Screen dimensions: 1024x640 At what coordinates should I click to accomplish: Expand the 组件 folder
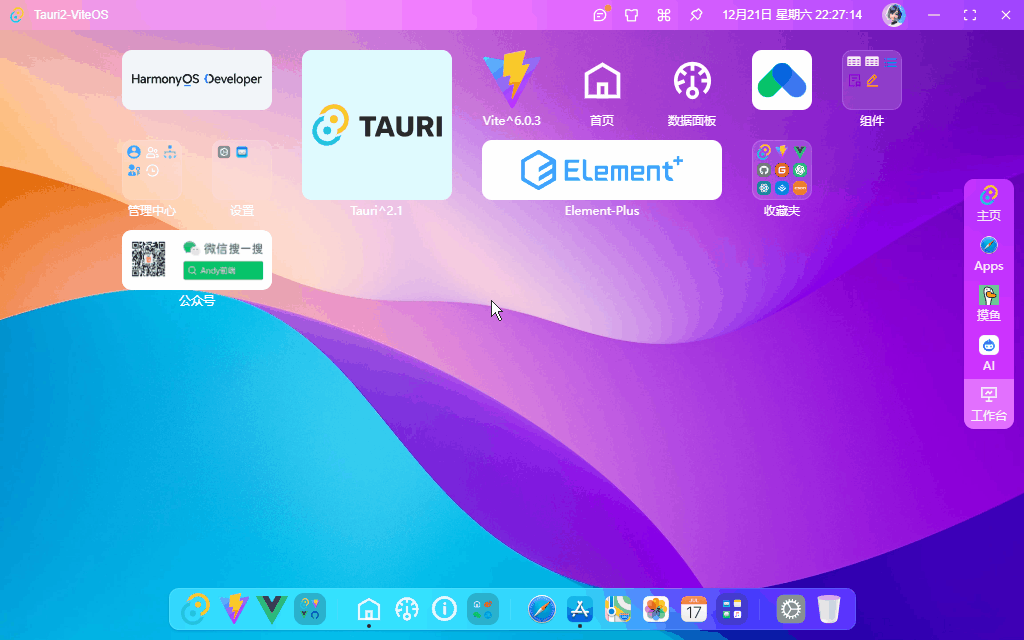pyautogui.click(x=872, y=80)
